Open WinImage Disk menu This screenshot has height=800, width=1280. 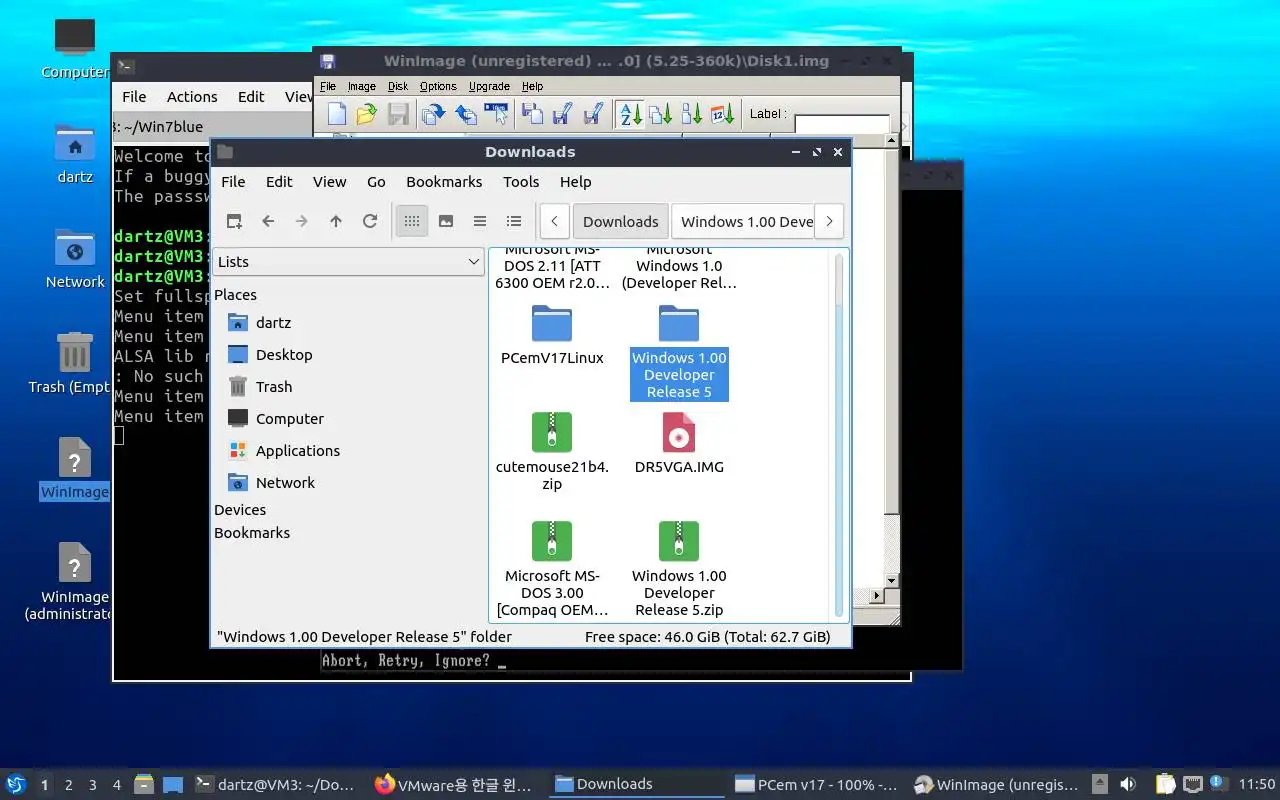[398, 86]
